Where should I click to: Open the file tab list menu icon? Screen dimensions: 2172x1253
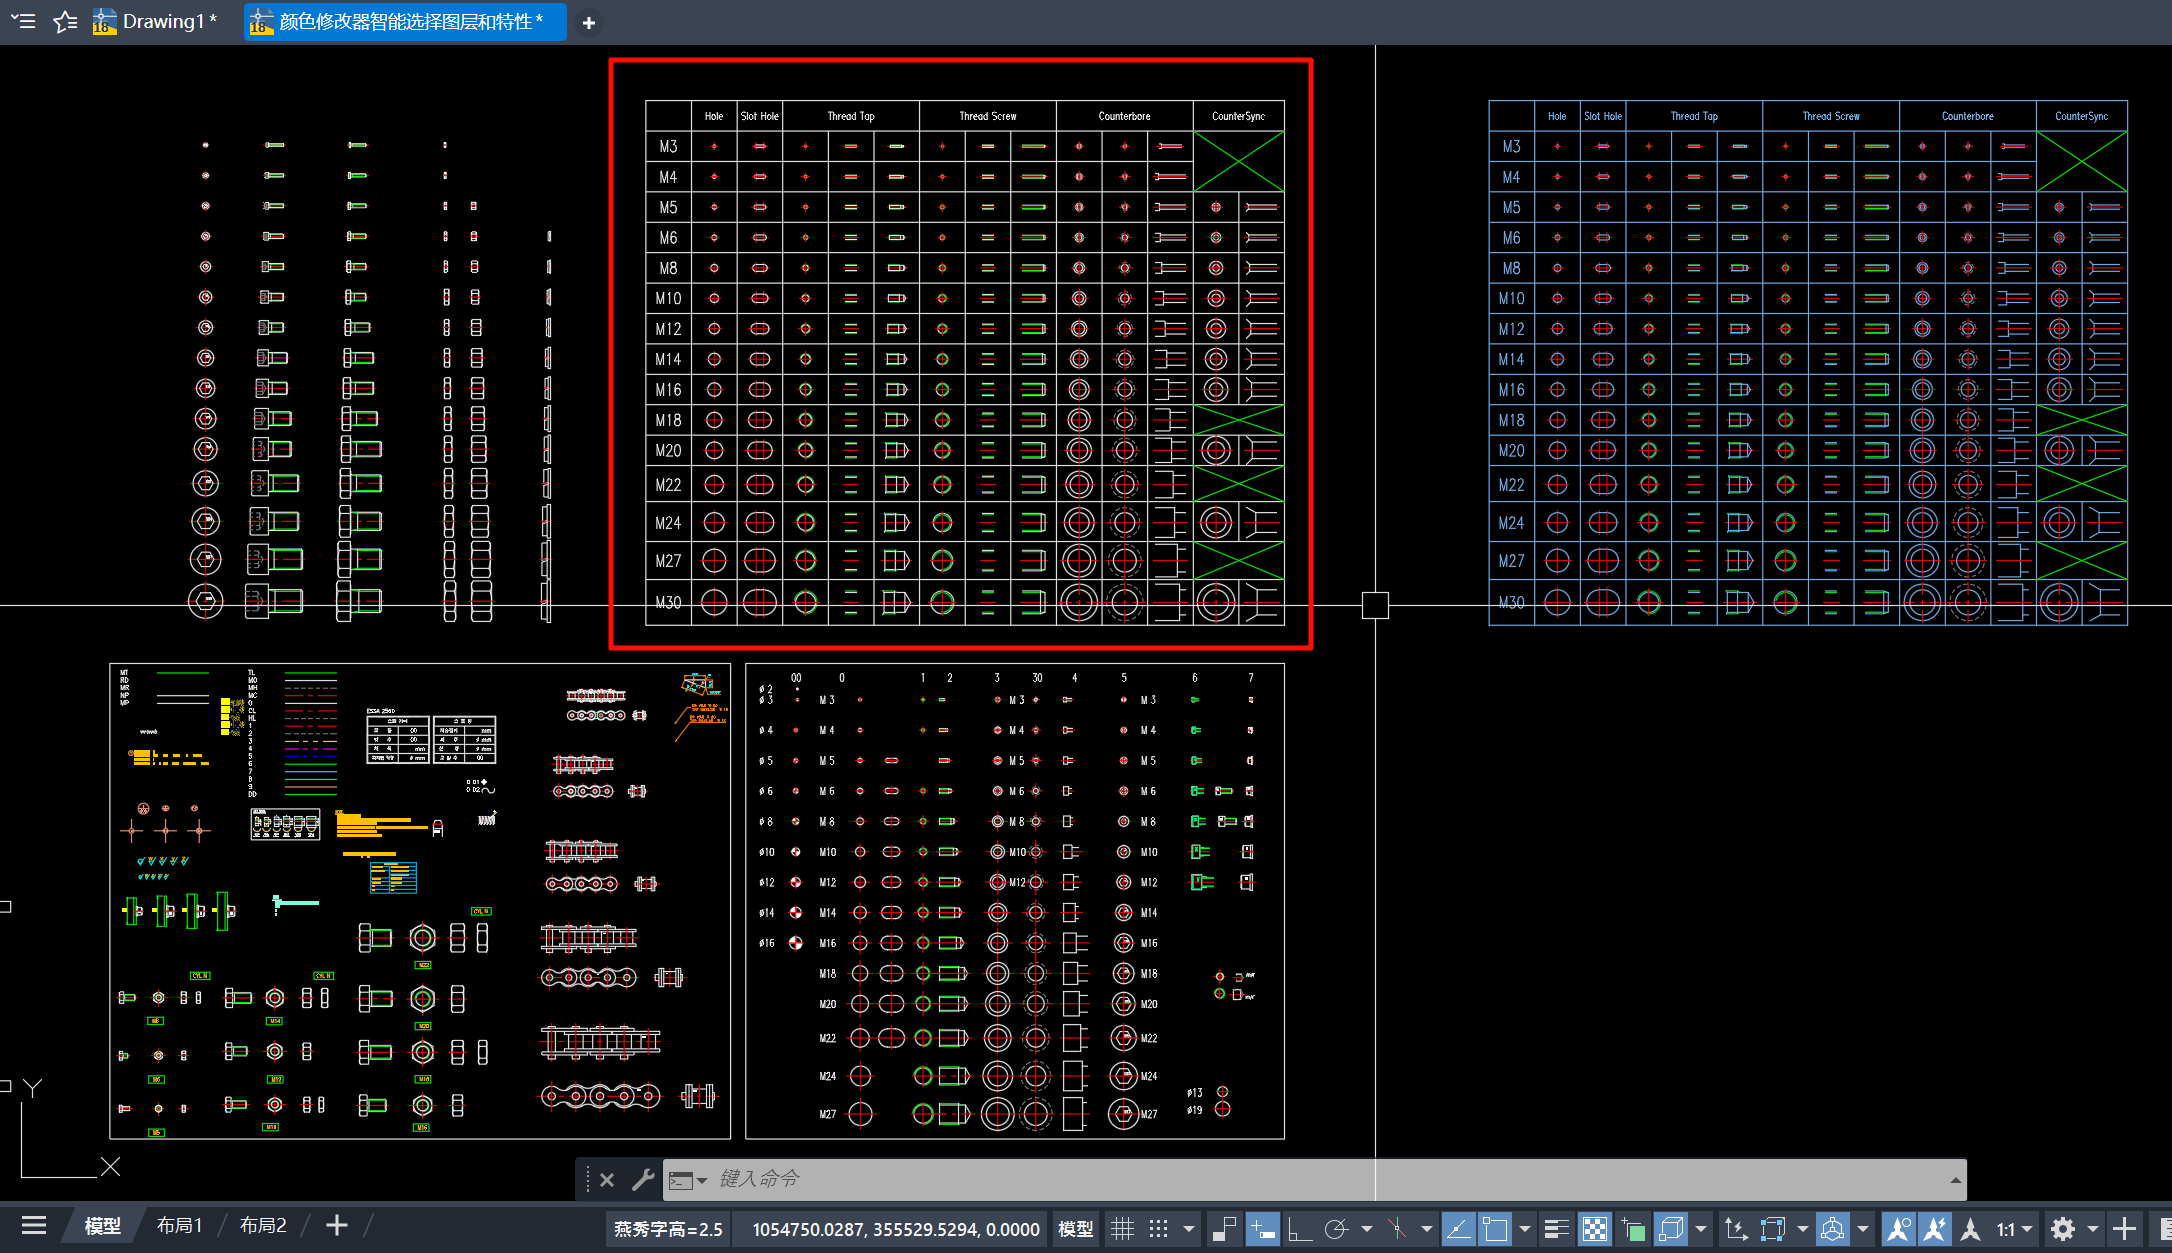[x=23, y=21]
